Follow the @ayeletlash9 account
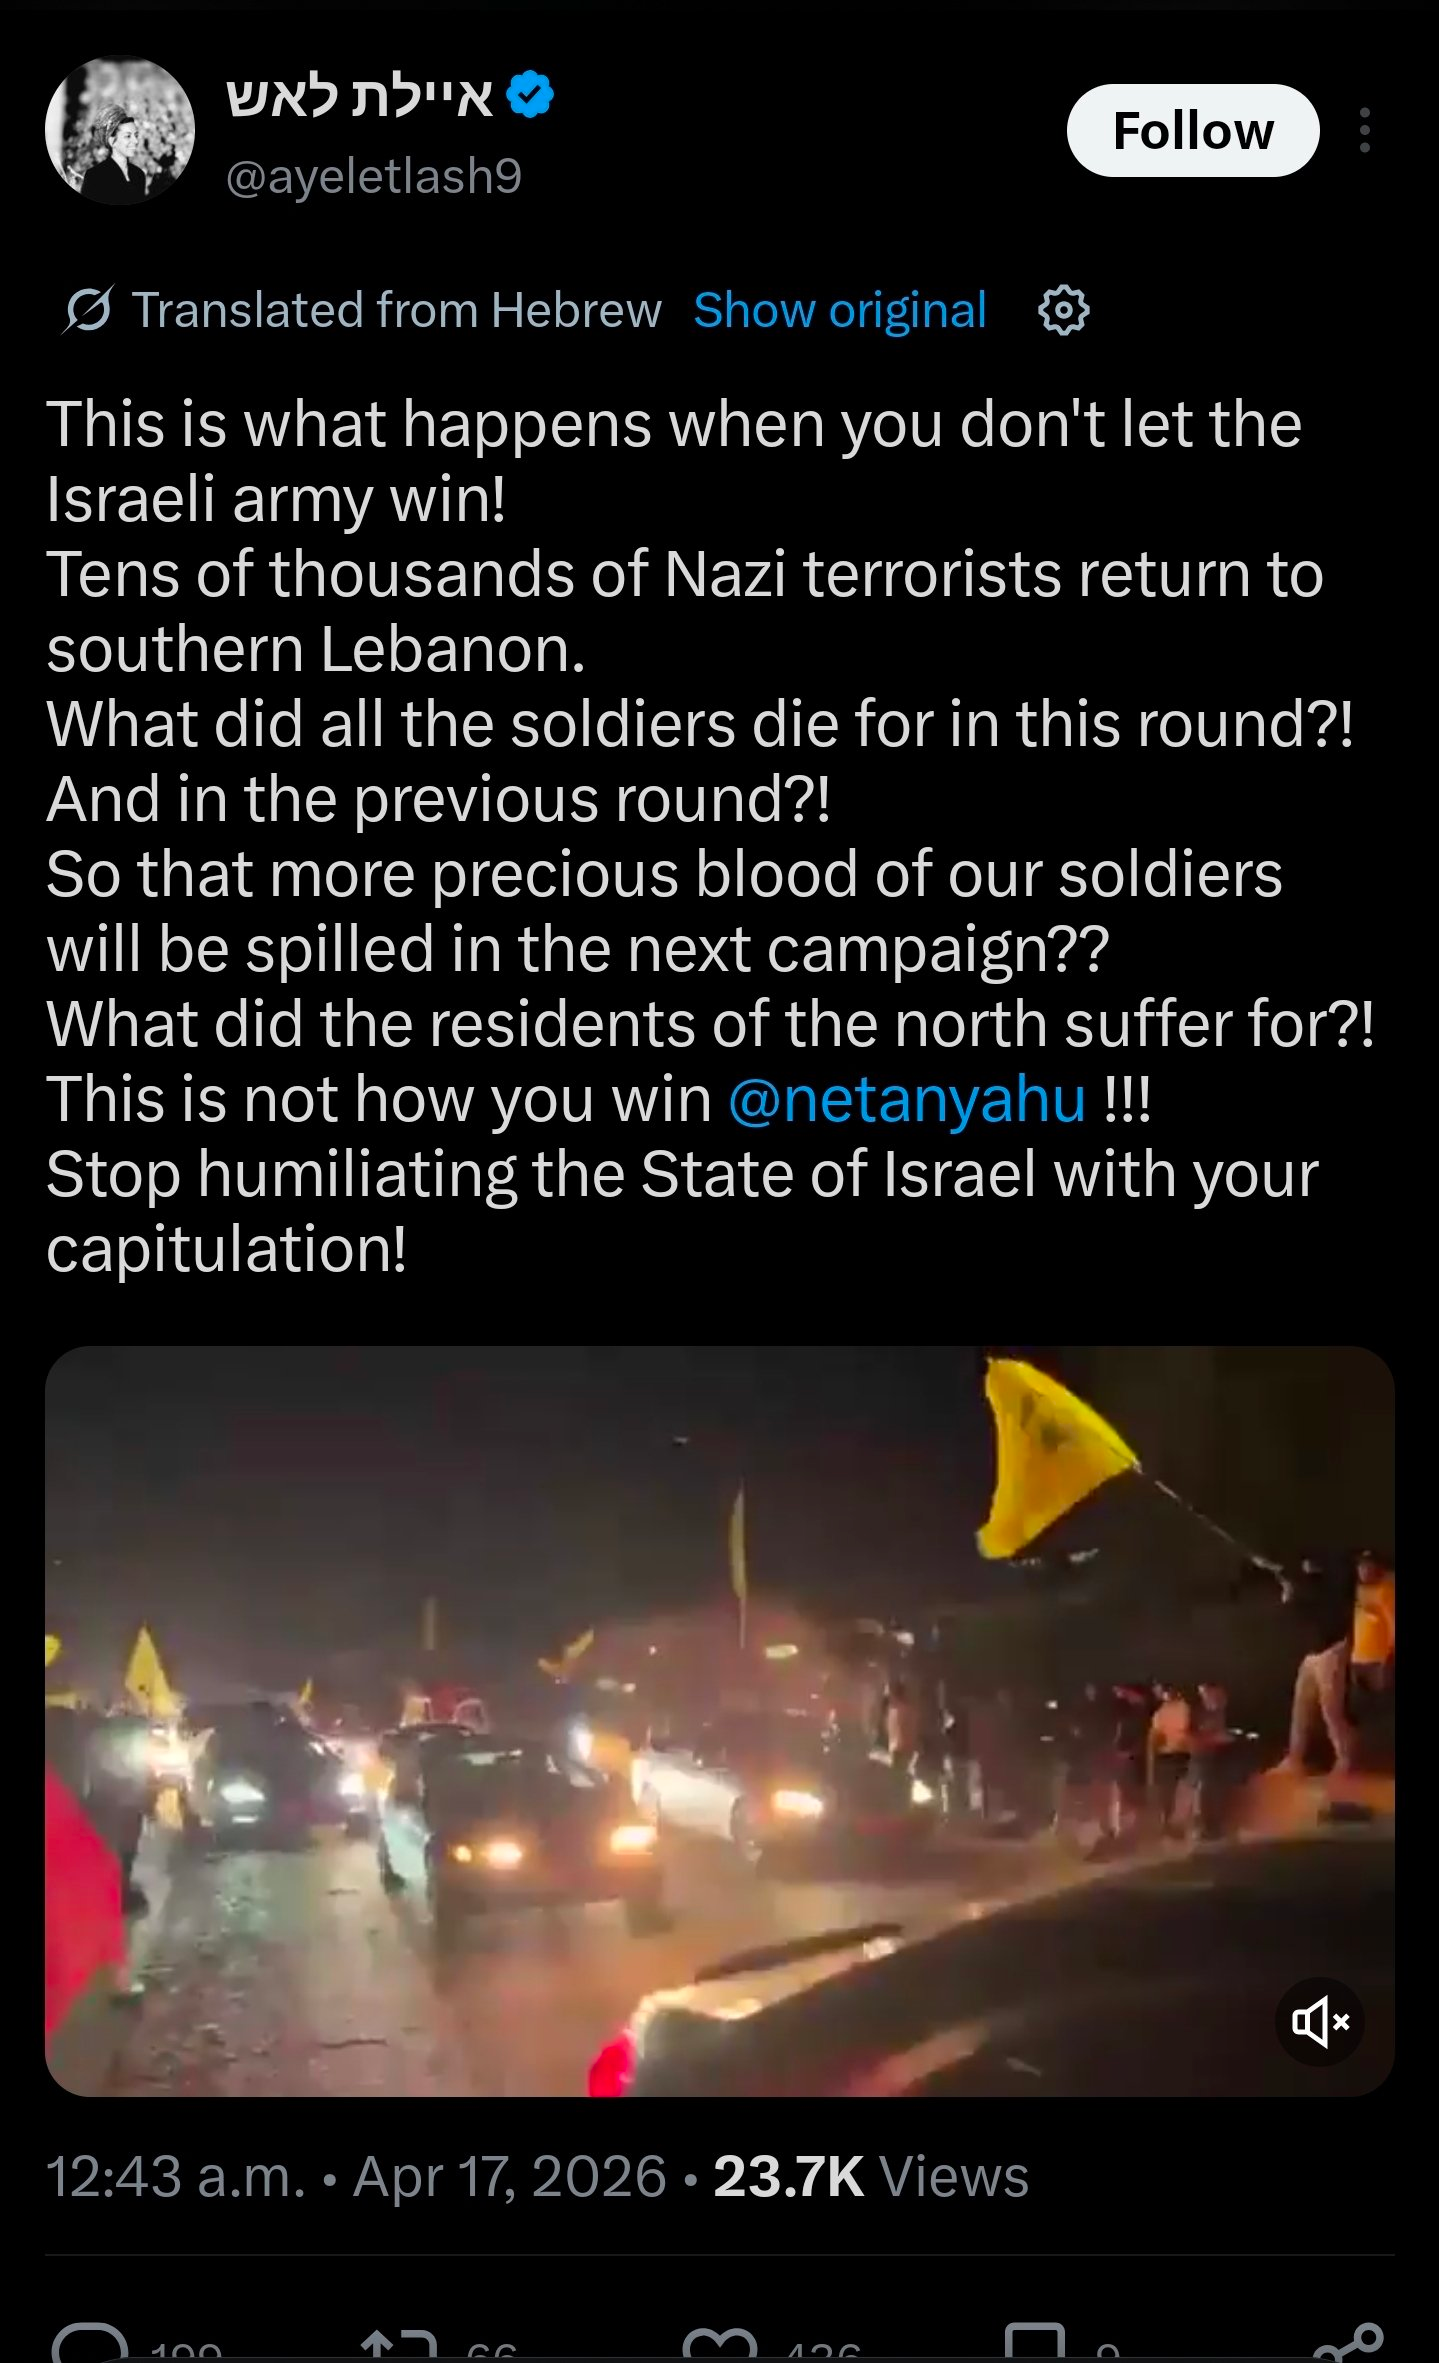The width and height of the screenshot is (1439, 2363). (1193, 131)
